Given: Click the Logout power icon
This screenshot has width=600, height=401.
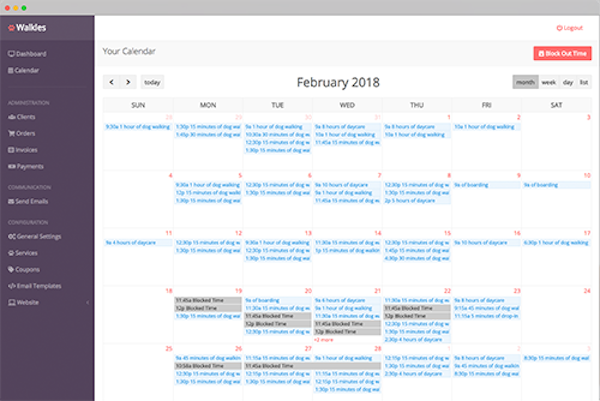Looking at the screenshot, I should (559, 28).
